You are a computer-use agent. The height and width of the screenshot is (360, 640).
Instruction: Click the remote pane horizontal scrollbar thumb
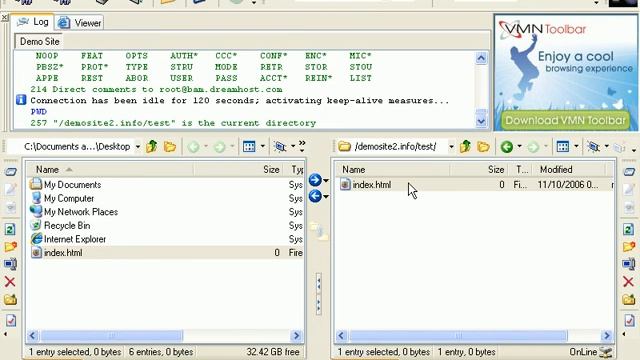458,336
